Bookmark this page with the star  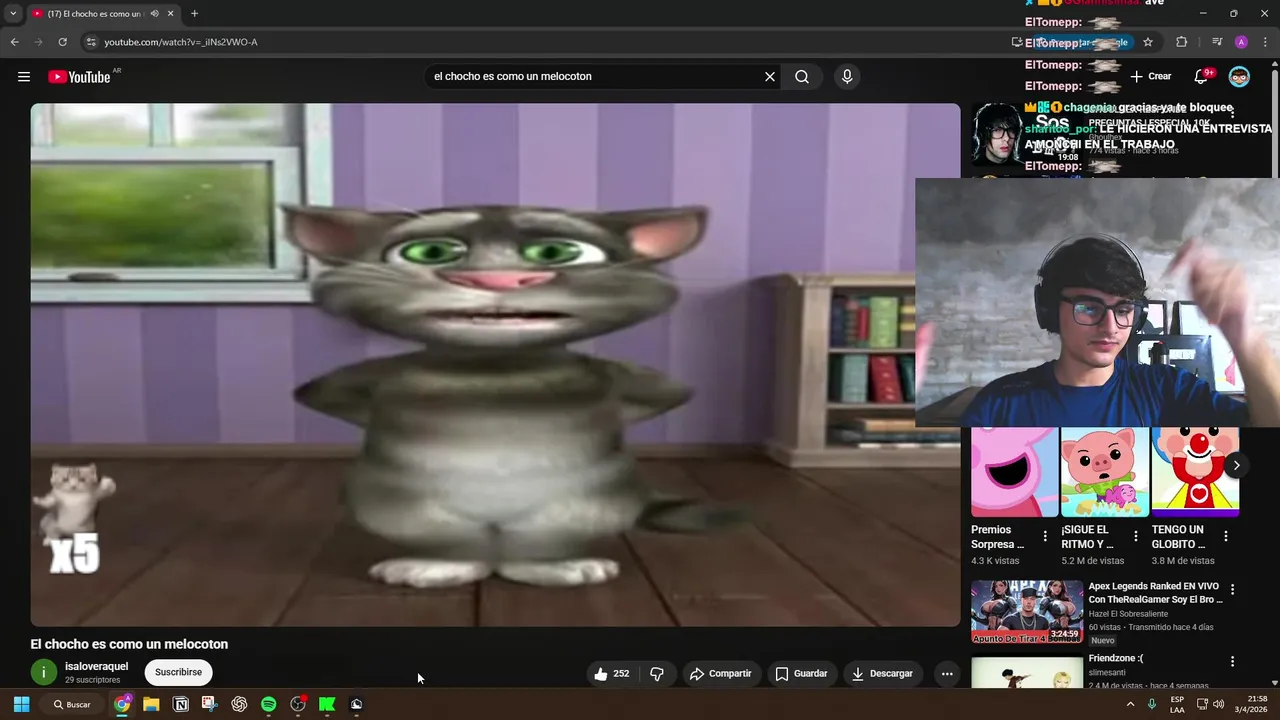coord(1148,42)
